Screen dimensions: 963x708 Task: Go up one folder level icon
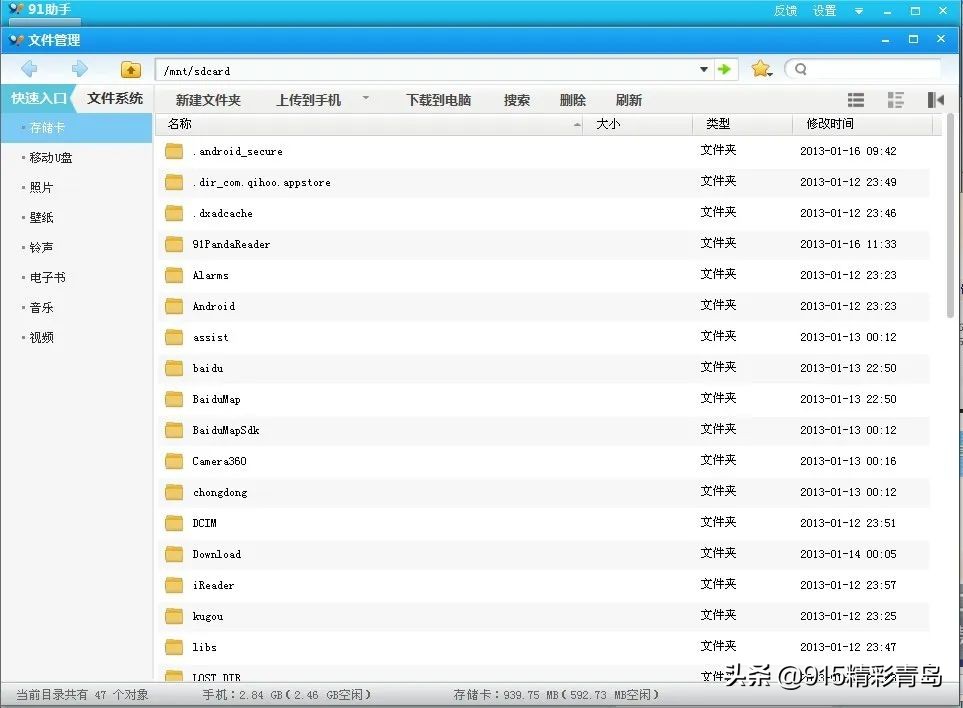click(x=130, y=69)
